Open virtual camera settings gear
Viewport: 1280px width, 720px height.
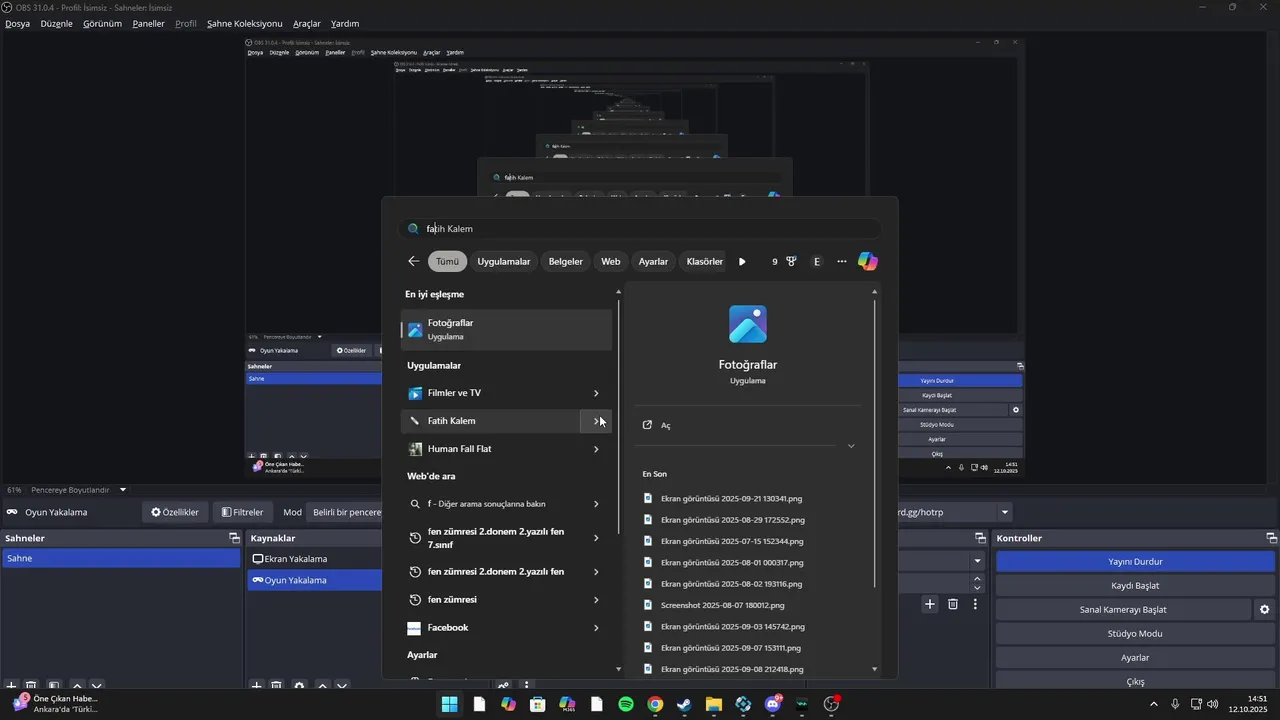tap(1265, 609)
